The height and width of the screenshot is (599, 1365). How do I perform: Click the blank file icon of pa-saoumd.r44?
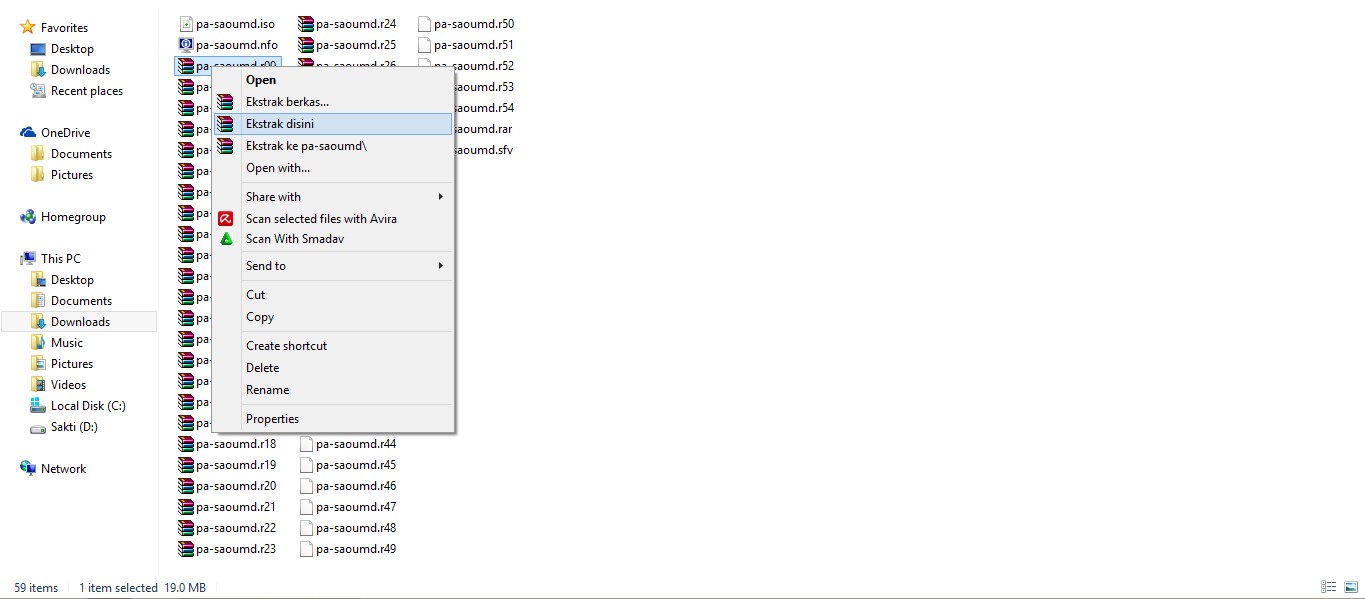pos(307,443)
